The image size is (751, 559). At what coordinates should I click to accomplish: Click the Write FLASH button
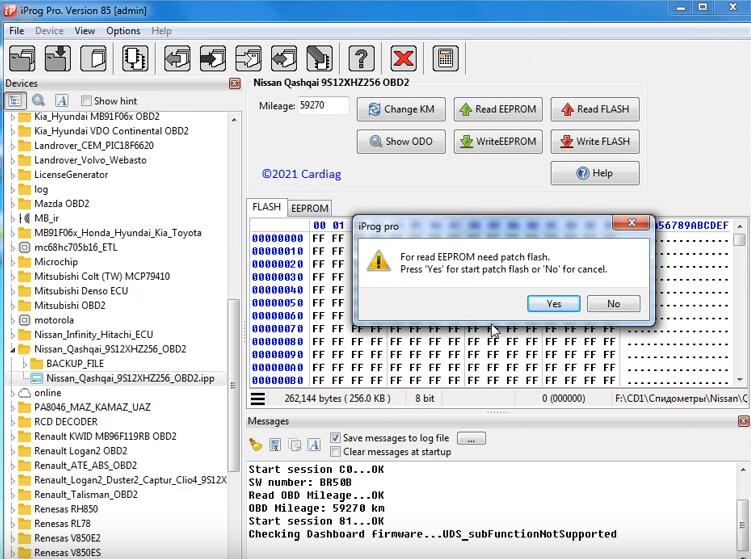point(595,141)
